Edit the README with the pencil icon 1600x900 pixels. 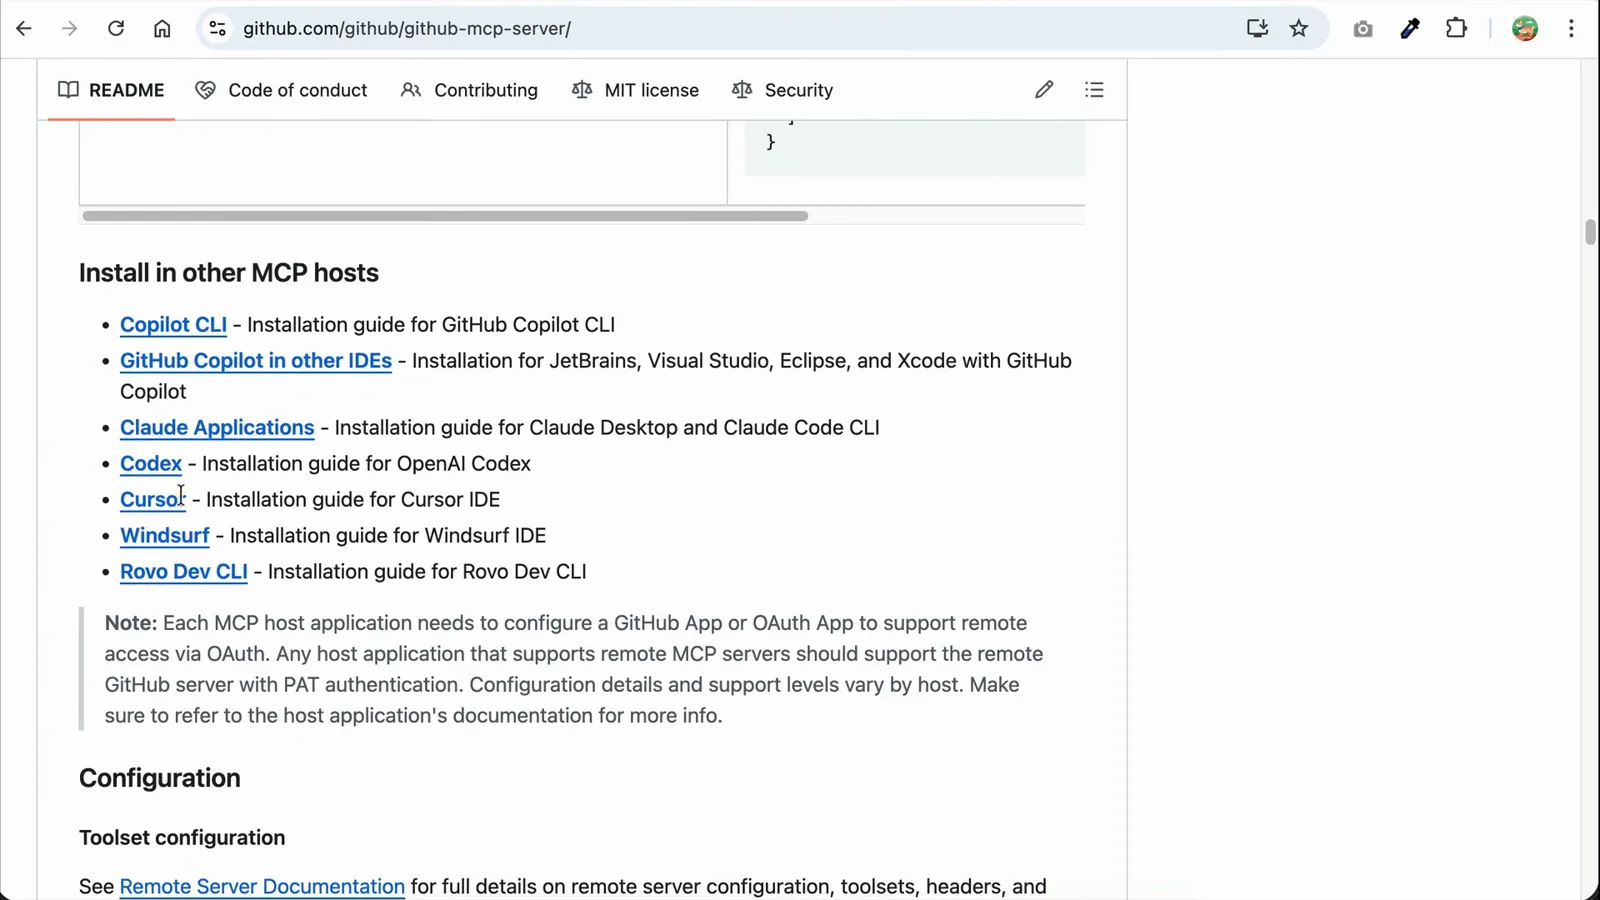click(1044, 90)
